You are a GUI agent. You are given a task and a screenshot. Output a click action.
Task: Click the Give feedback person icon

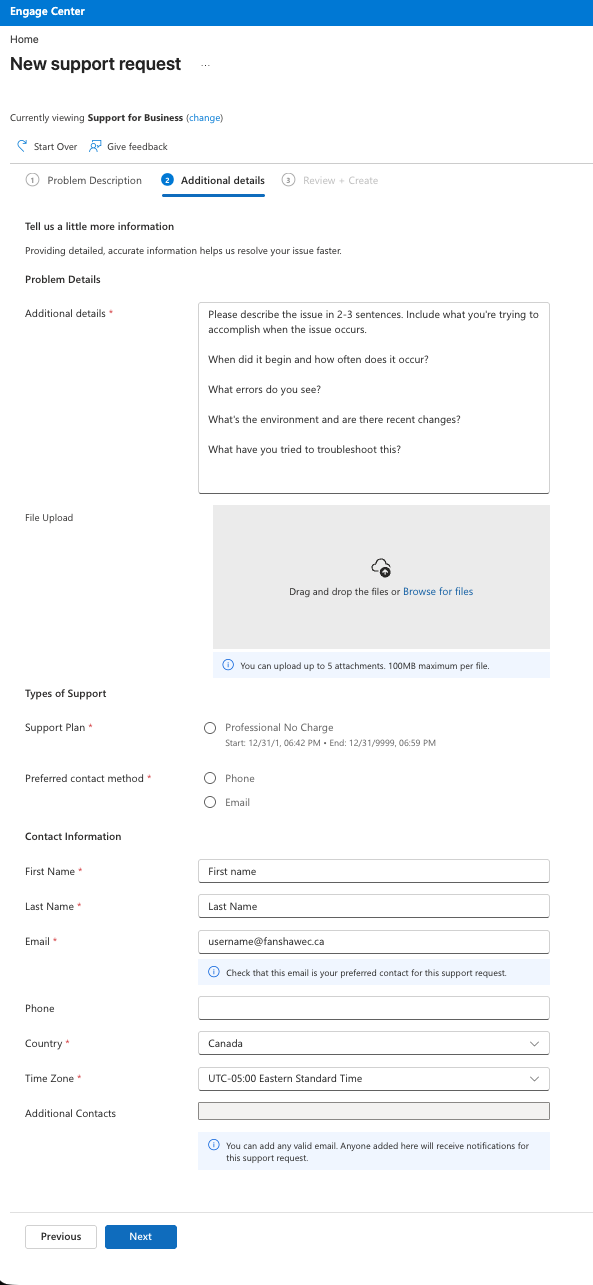95,146
